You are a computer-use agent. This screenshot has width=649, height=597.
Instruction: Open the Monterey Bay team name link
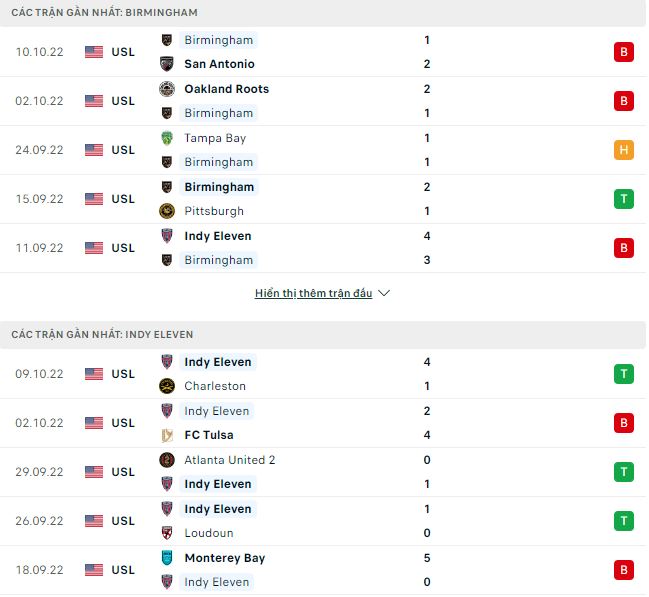tap(224, 558)
